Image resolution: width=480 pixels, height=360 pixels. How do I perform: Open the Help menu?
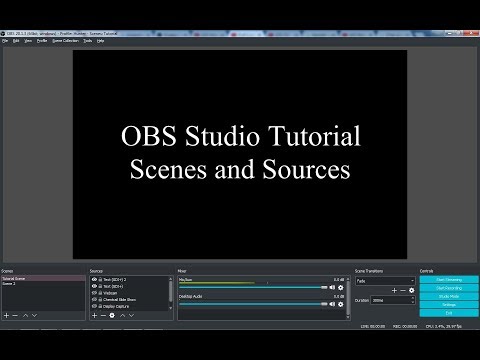(100, 41)
